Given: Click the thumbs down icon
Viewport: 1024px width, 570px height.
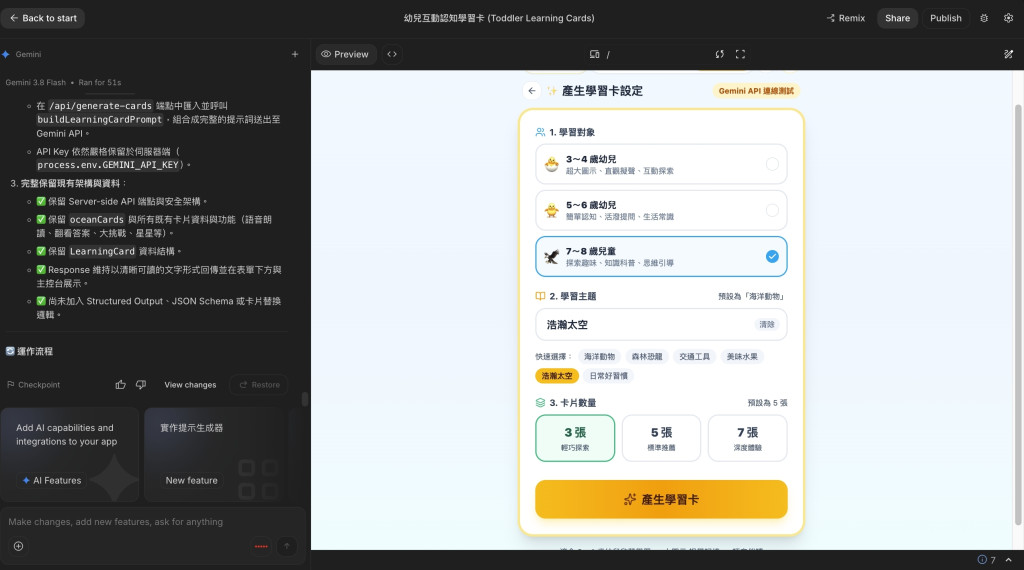Looking at the screenshot, I should click(141, 385).
